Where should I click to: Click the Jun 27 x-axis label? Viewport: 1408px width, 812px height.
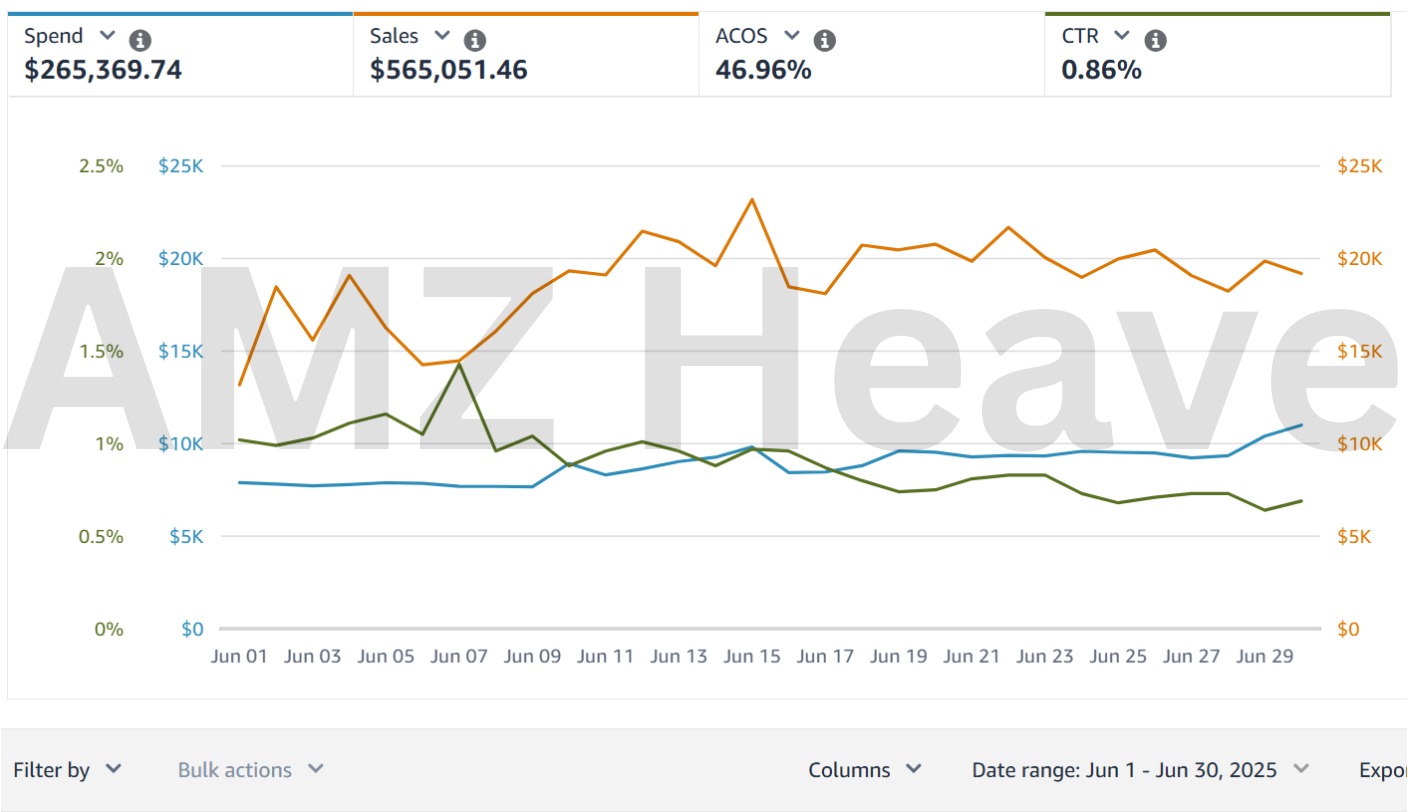point(1191,657)
